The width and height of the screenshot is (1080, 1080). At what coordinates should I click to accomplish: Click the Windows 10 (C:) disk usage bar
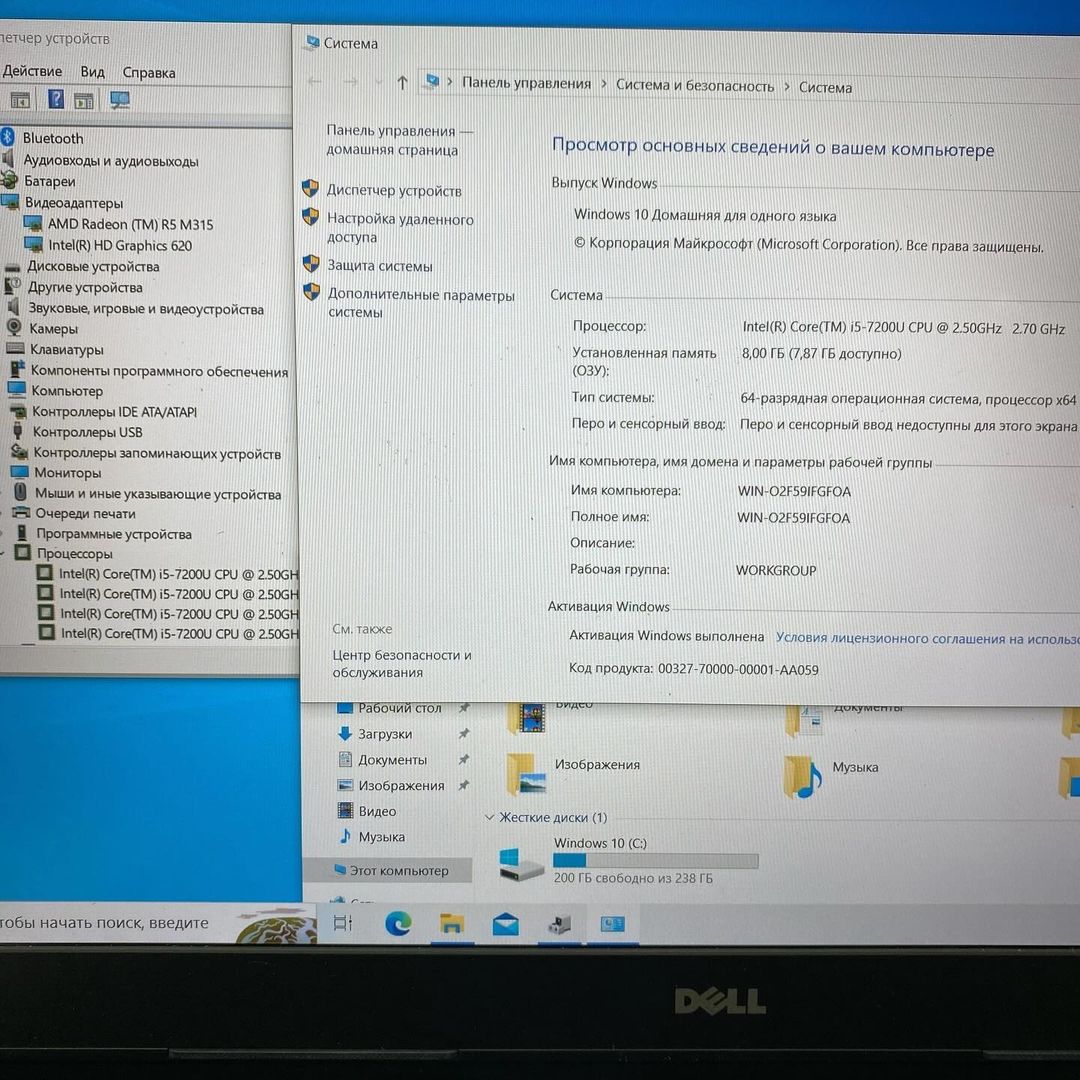tap(656, 861)
